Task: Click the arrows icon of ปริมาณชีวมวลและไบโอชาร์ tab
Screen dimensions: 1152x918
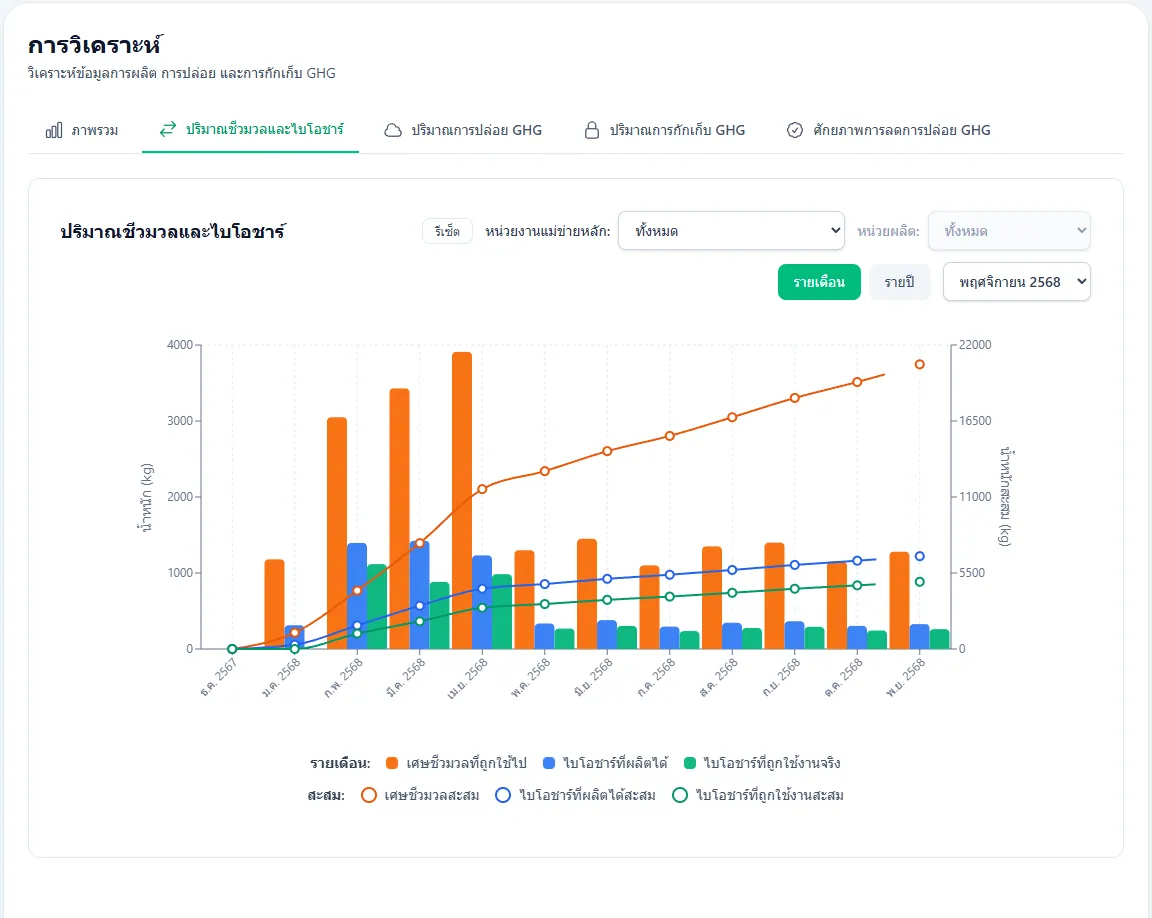Action: [x=168, y=129]
